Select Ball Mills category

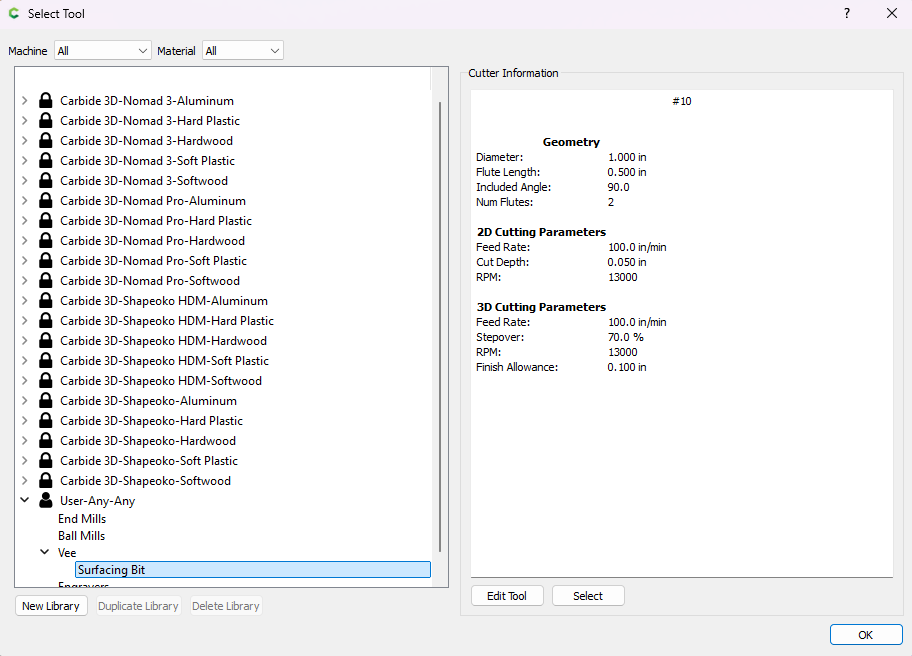82,536
